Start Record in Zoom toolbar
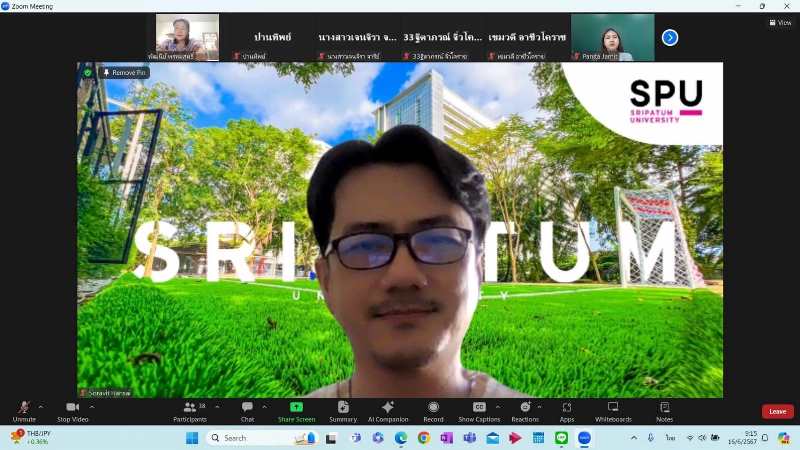 click(x=433, y=411)
